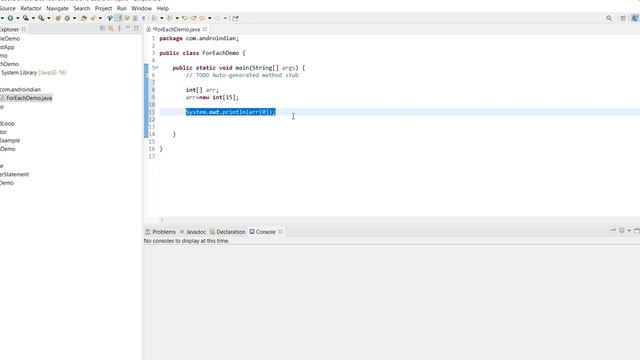640x360 pixels.
Task: Click the Pin Editor toolbar icon
Action: tap(235, 18)
